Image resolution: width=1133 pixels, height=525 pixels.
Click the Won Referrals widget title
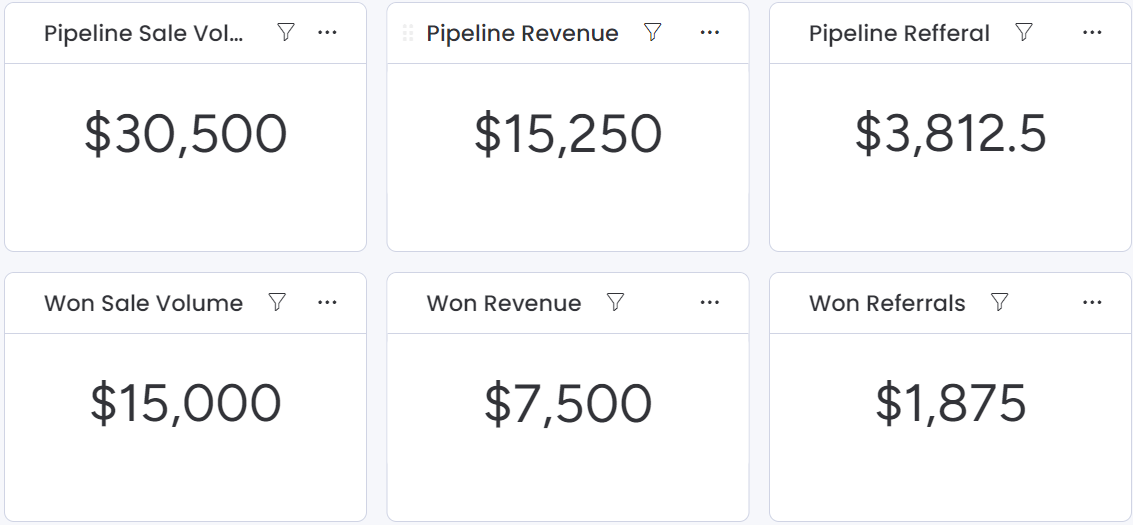coord(887,303)
